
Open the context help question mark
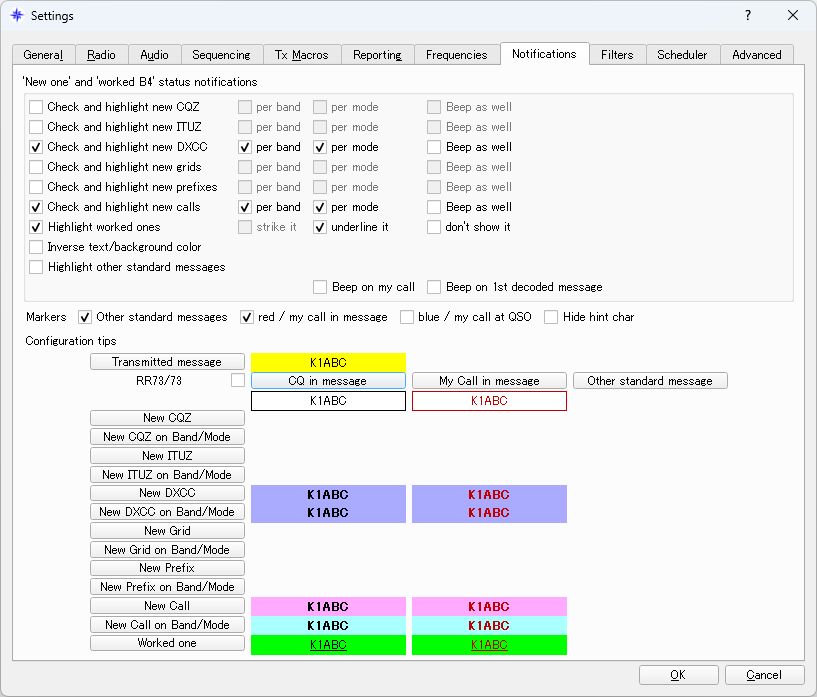point(746,15)
